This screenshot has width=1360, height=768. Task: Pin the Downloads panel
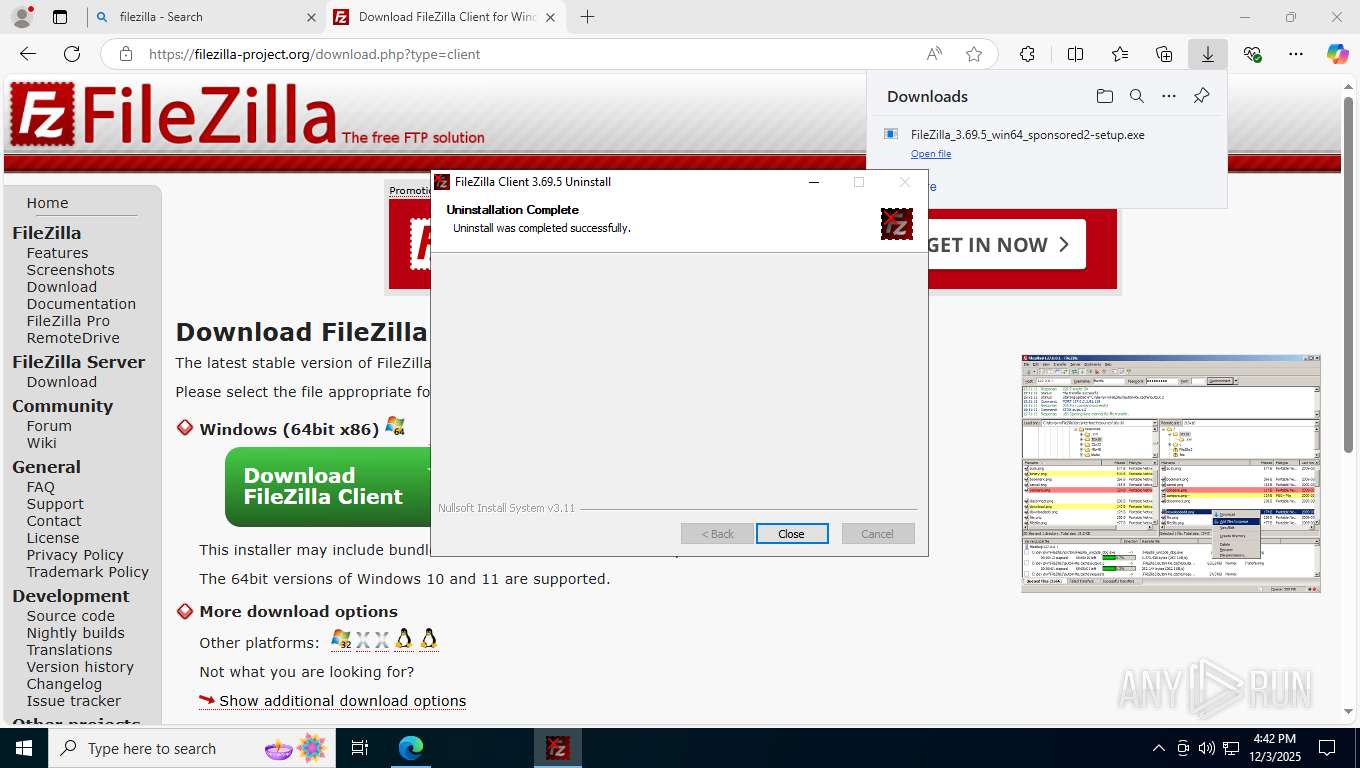1201,96
